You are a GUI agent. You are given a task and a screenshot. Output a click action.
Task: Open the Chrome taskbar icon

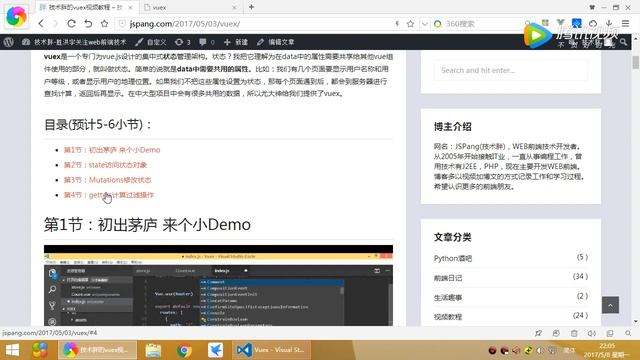[184, 350]
